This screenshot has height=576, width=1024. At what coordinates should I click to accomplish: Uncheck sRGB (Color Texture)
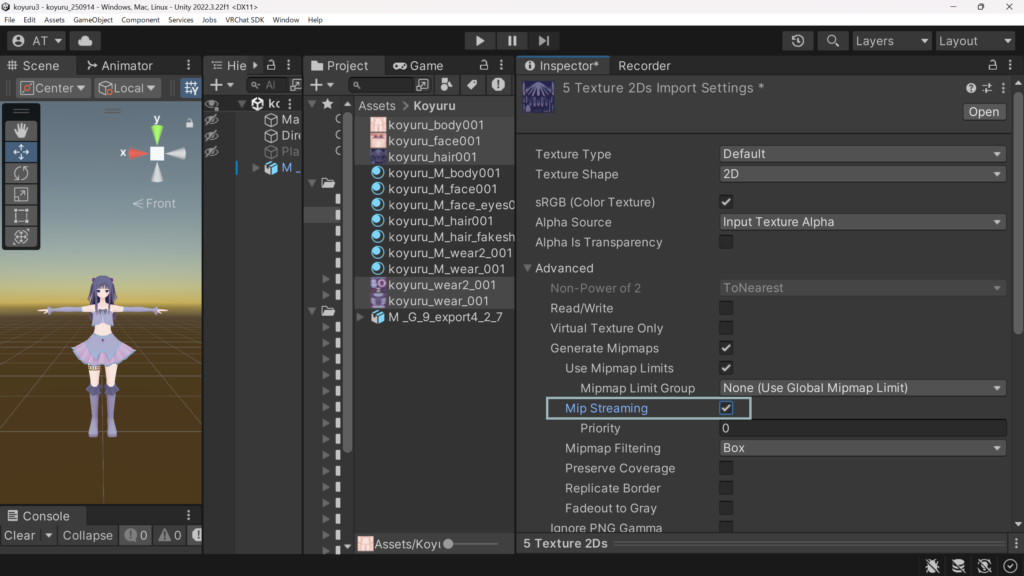pyautogui.click(x=726, y=202)
